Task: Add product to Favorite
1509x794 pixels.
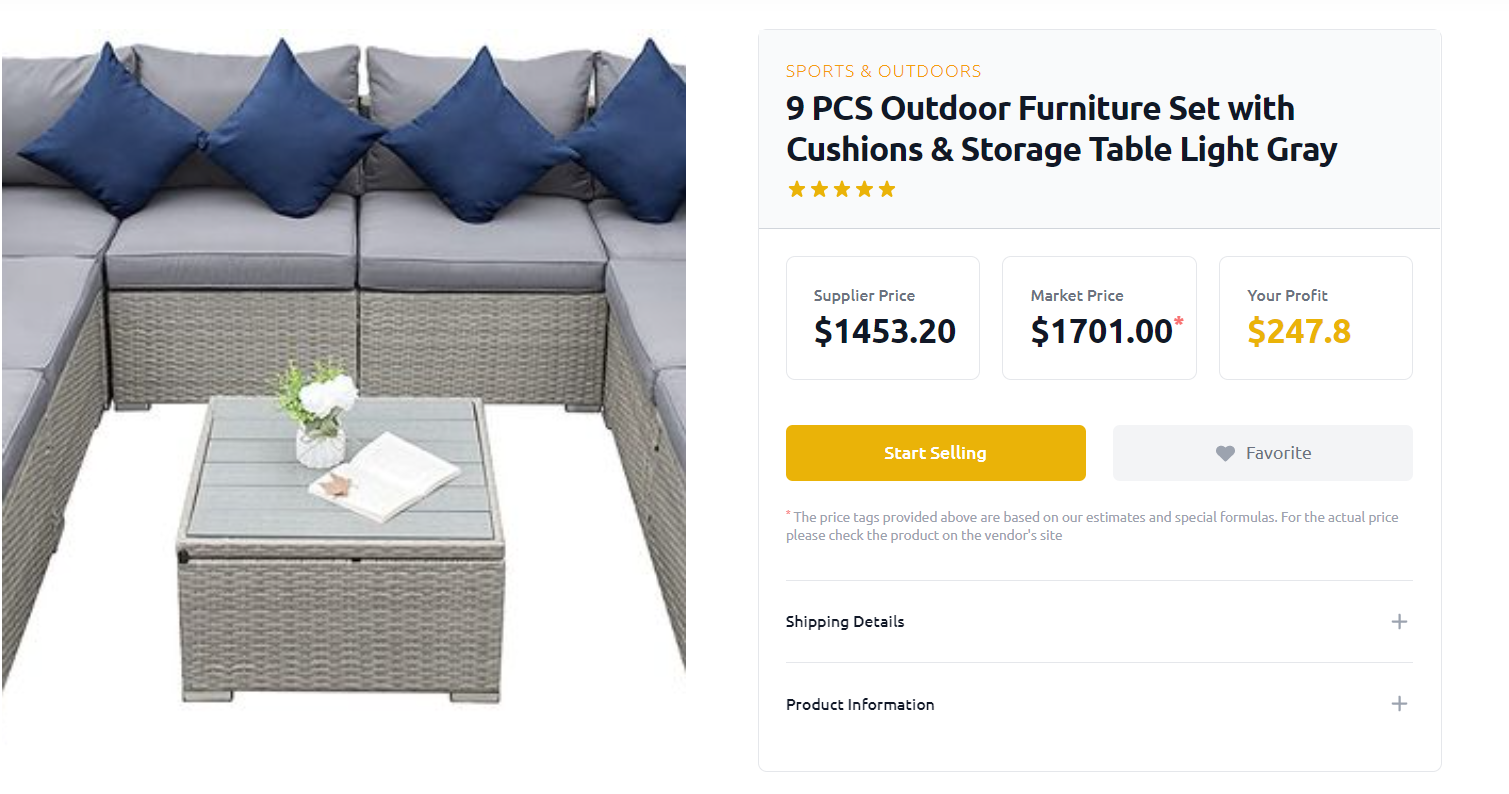Action: pos(1262,453)
